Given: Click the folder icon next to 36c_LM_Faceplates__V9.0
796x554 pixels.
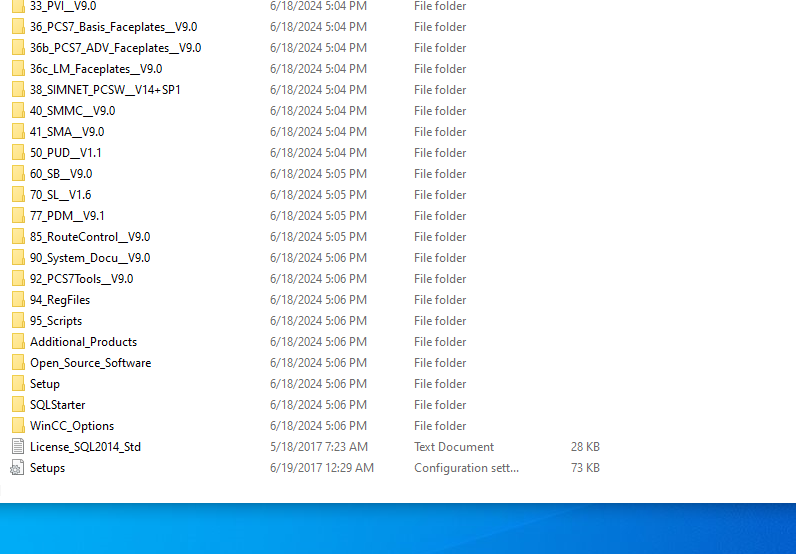Looking at the screenshot, I should click(x=18, y=69).
